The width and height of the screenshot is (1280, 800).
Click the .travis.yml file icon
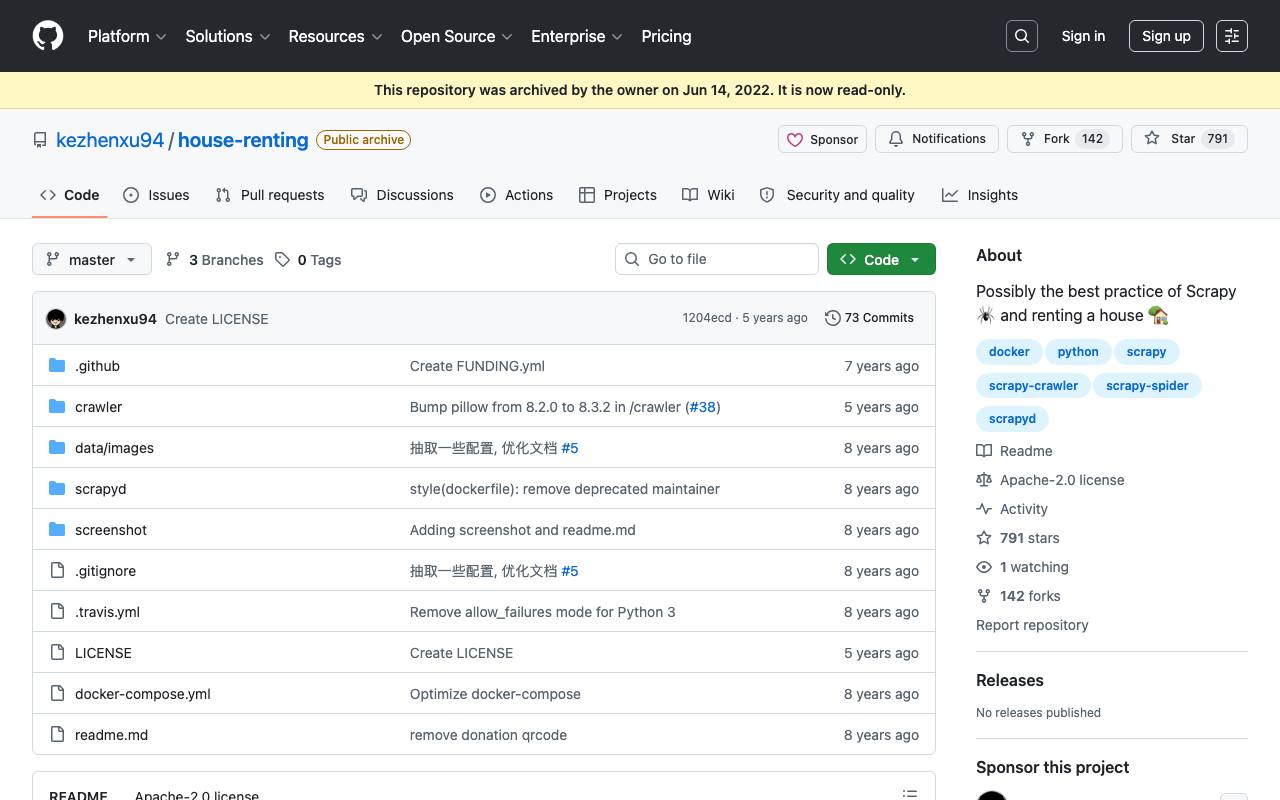click(57, 612)
